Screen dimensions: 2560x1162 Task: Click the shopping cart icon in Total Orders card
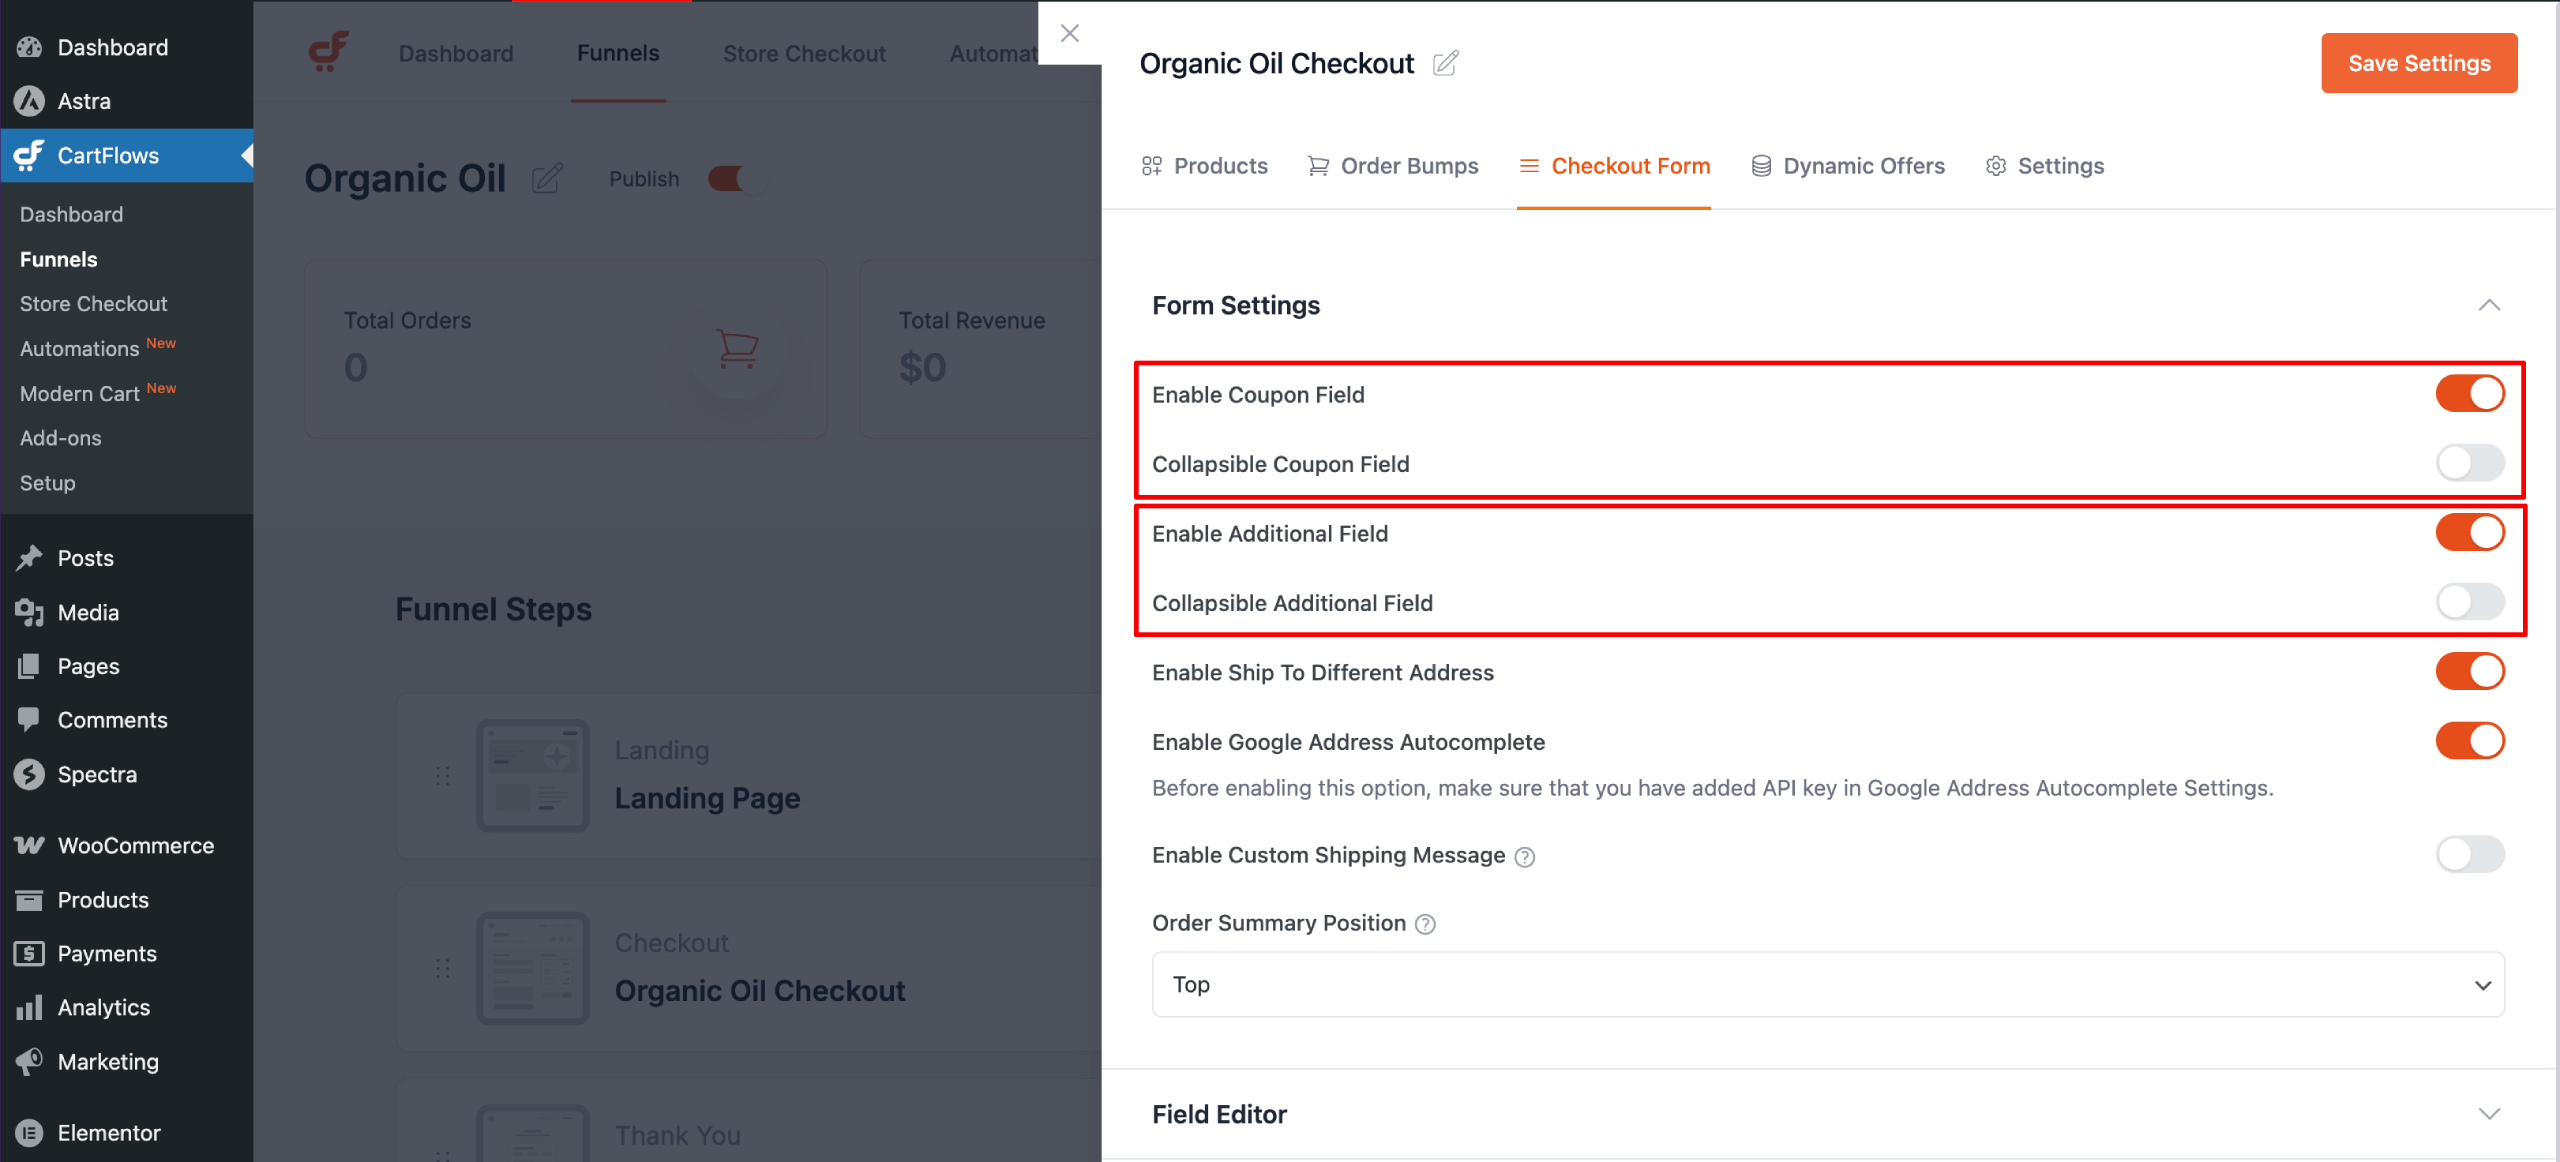pos(737,349)
